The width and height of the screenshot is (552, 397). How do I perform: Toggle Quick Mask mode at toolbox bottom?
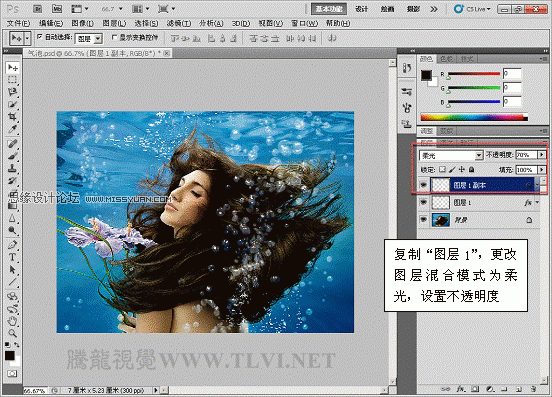12,373
